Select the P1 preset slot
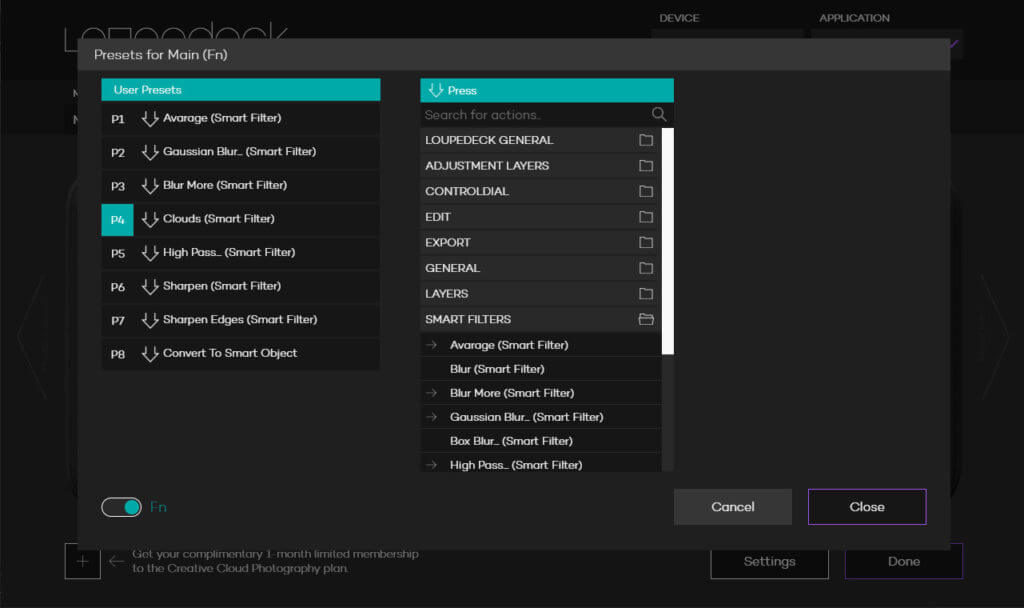1024x608 pixels. (x=118, y=119)
